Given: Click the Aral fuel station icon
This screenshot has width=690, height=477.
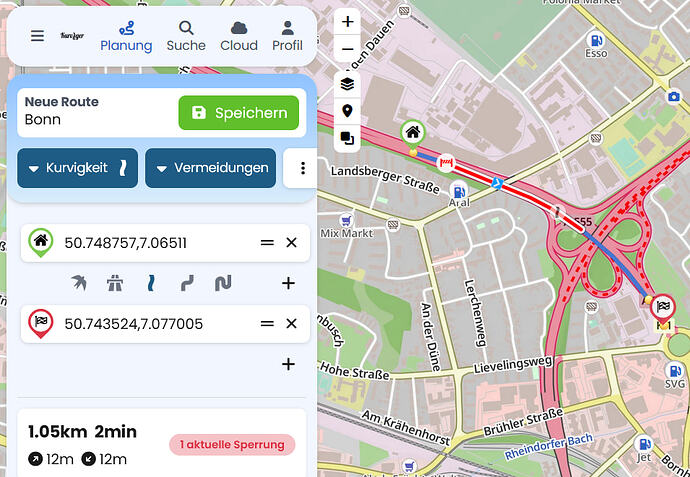Looking at the screenshot, I should coord(459,191).
